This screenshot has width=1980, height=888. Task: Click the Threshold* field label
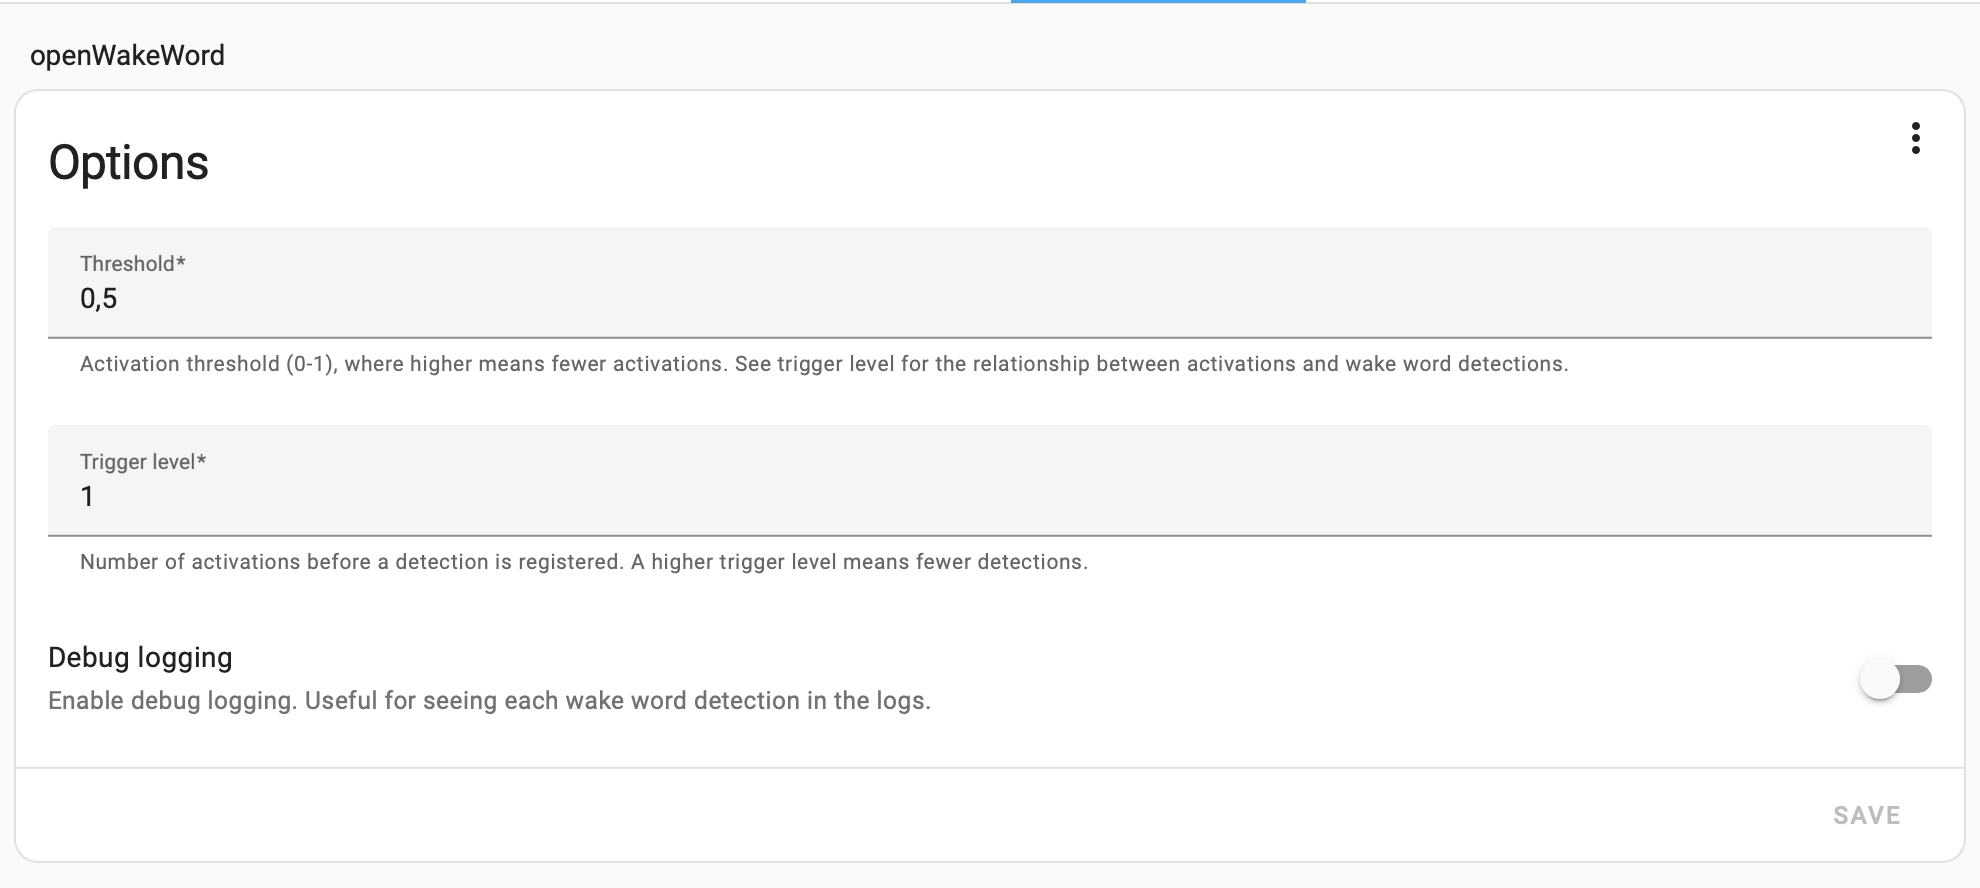click(x=132, y=264)
